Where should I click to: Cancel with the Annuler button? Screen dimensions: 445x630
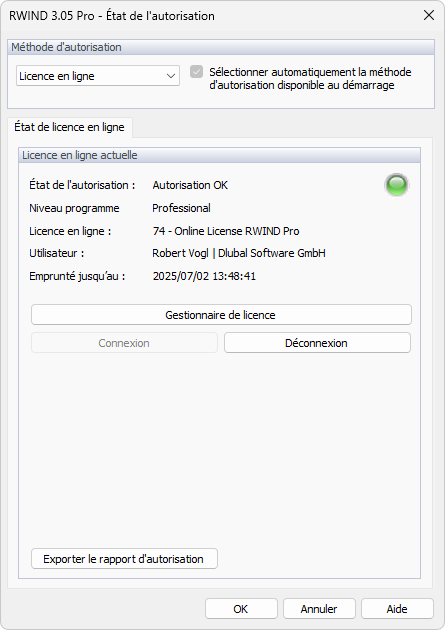[x=319, y=609]
